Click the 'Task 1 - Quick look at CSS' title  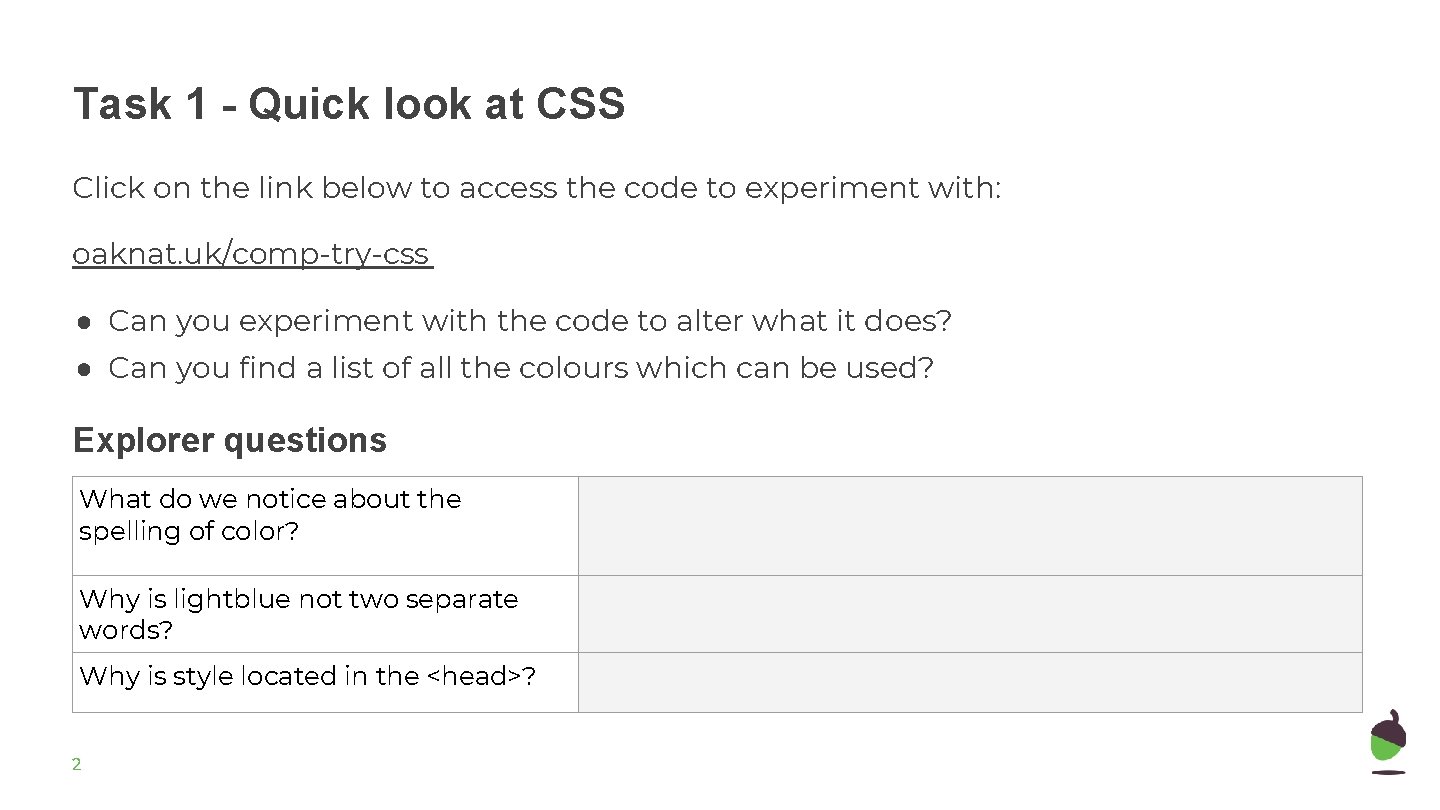348,104
